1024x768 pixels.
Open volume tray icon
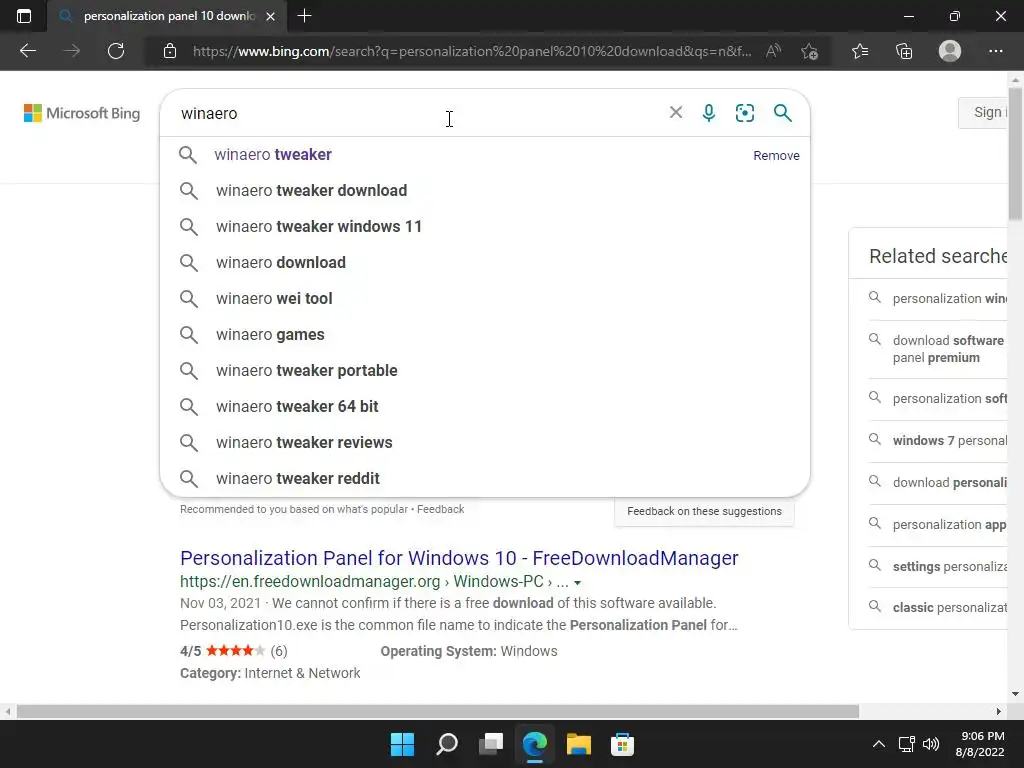coord(931,744)
